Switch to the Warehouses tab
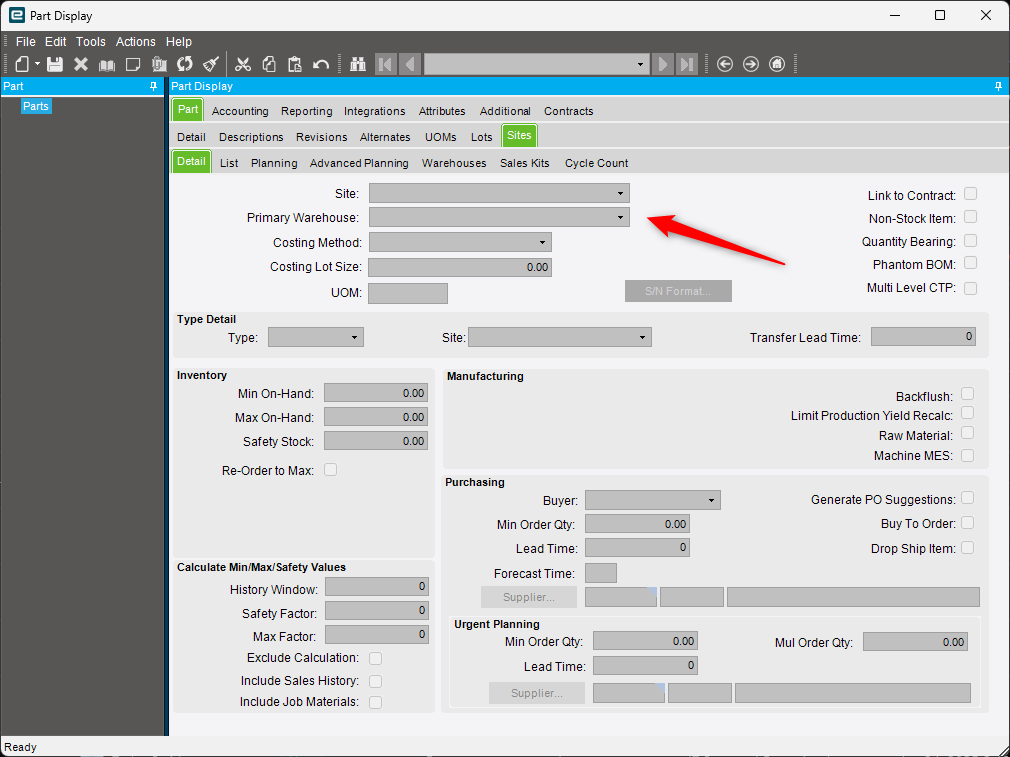 (x=454, y=163)
